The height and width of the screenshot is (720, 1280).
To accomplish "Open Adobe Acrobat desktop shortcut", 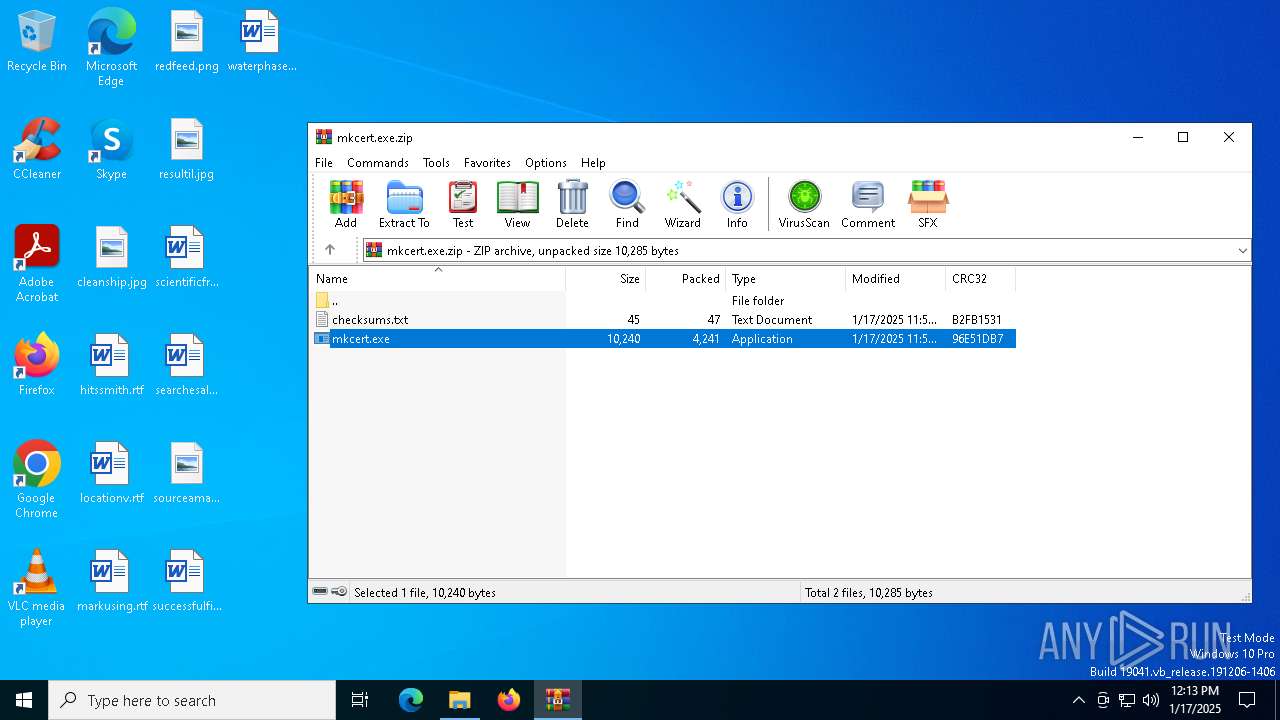I will click(37, 264).
